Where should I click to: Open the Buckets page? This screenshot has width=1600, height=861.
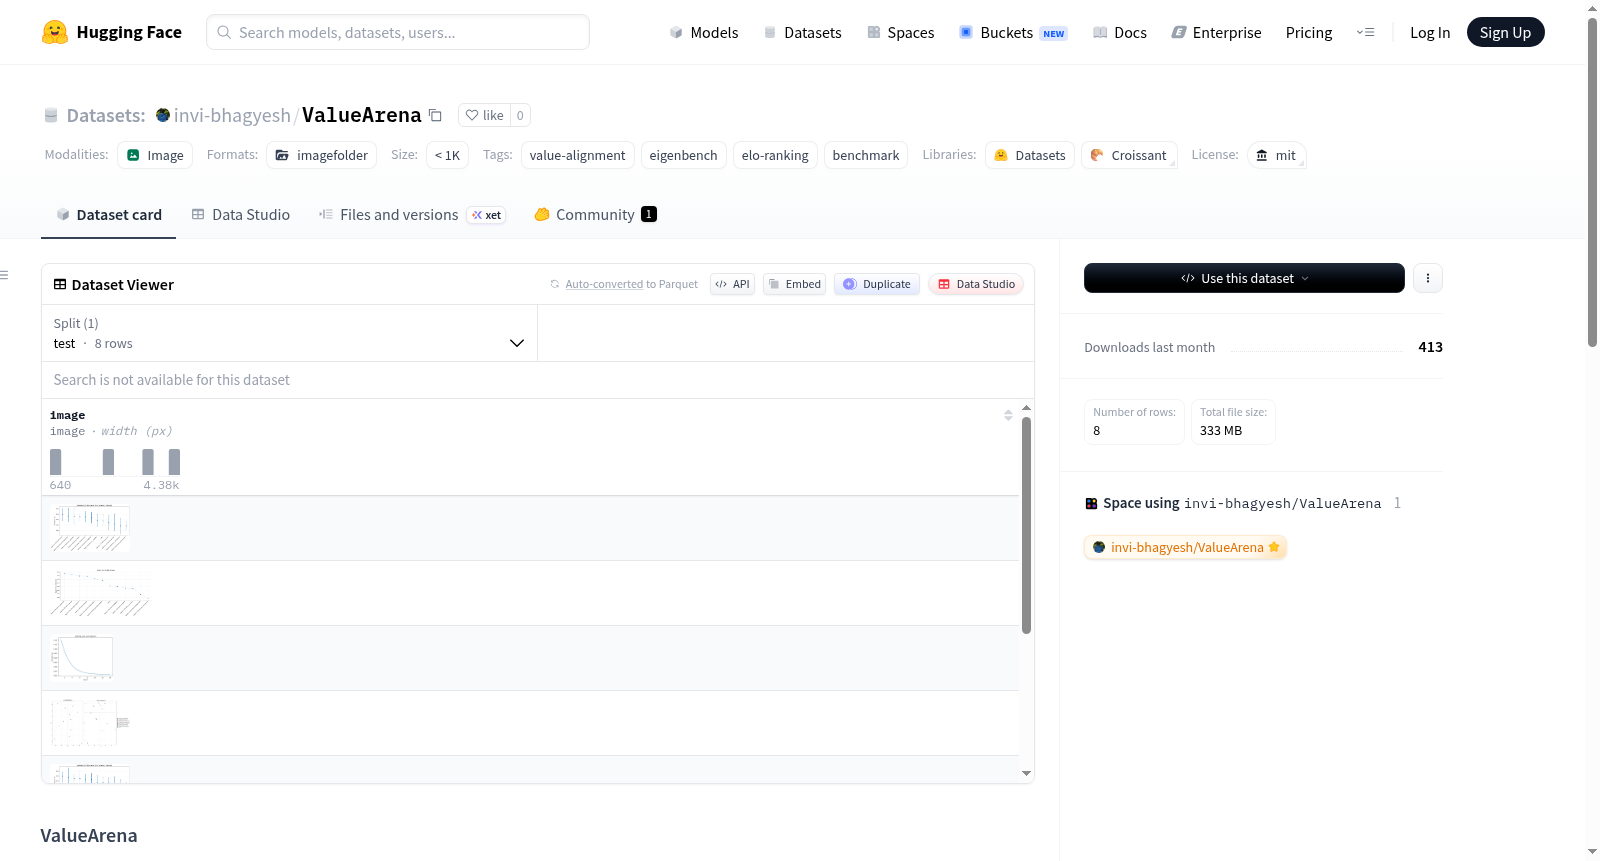1013,32
